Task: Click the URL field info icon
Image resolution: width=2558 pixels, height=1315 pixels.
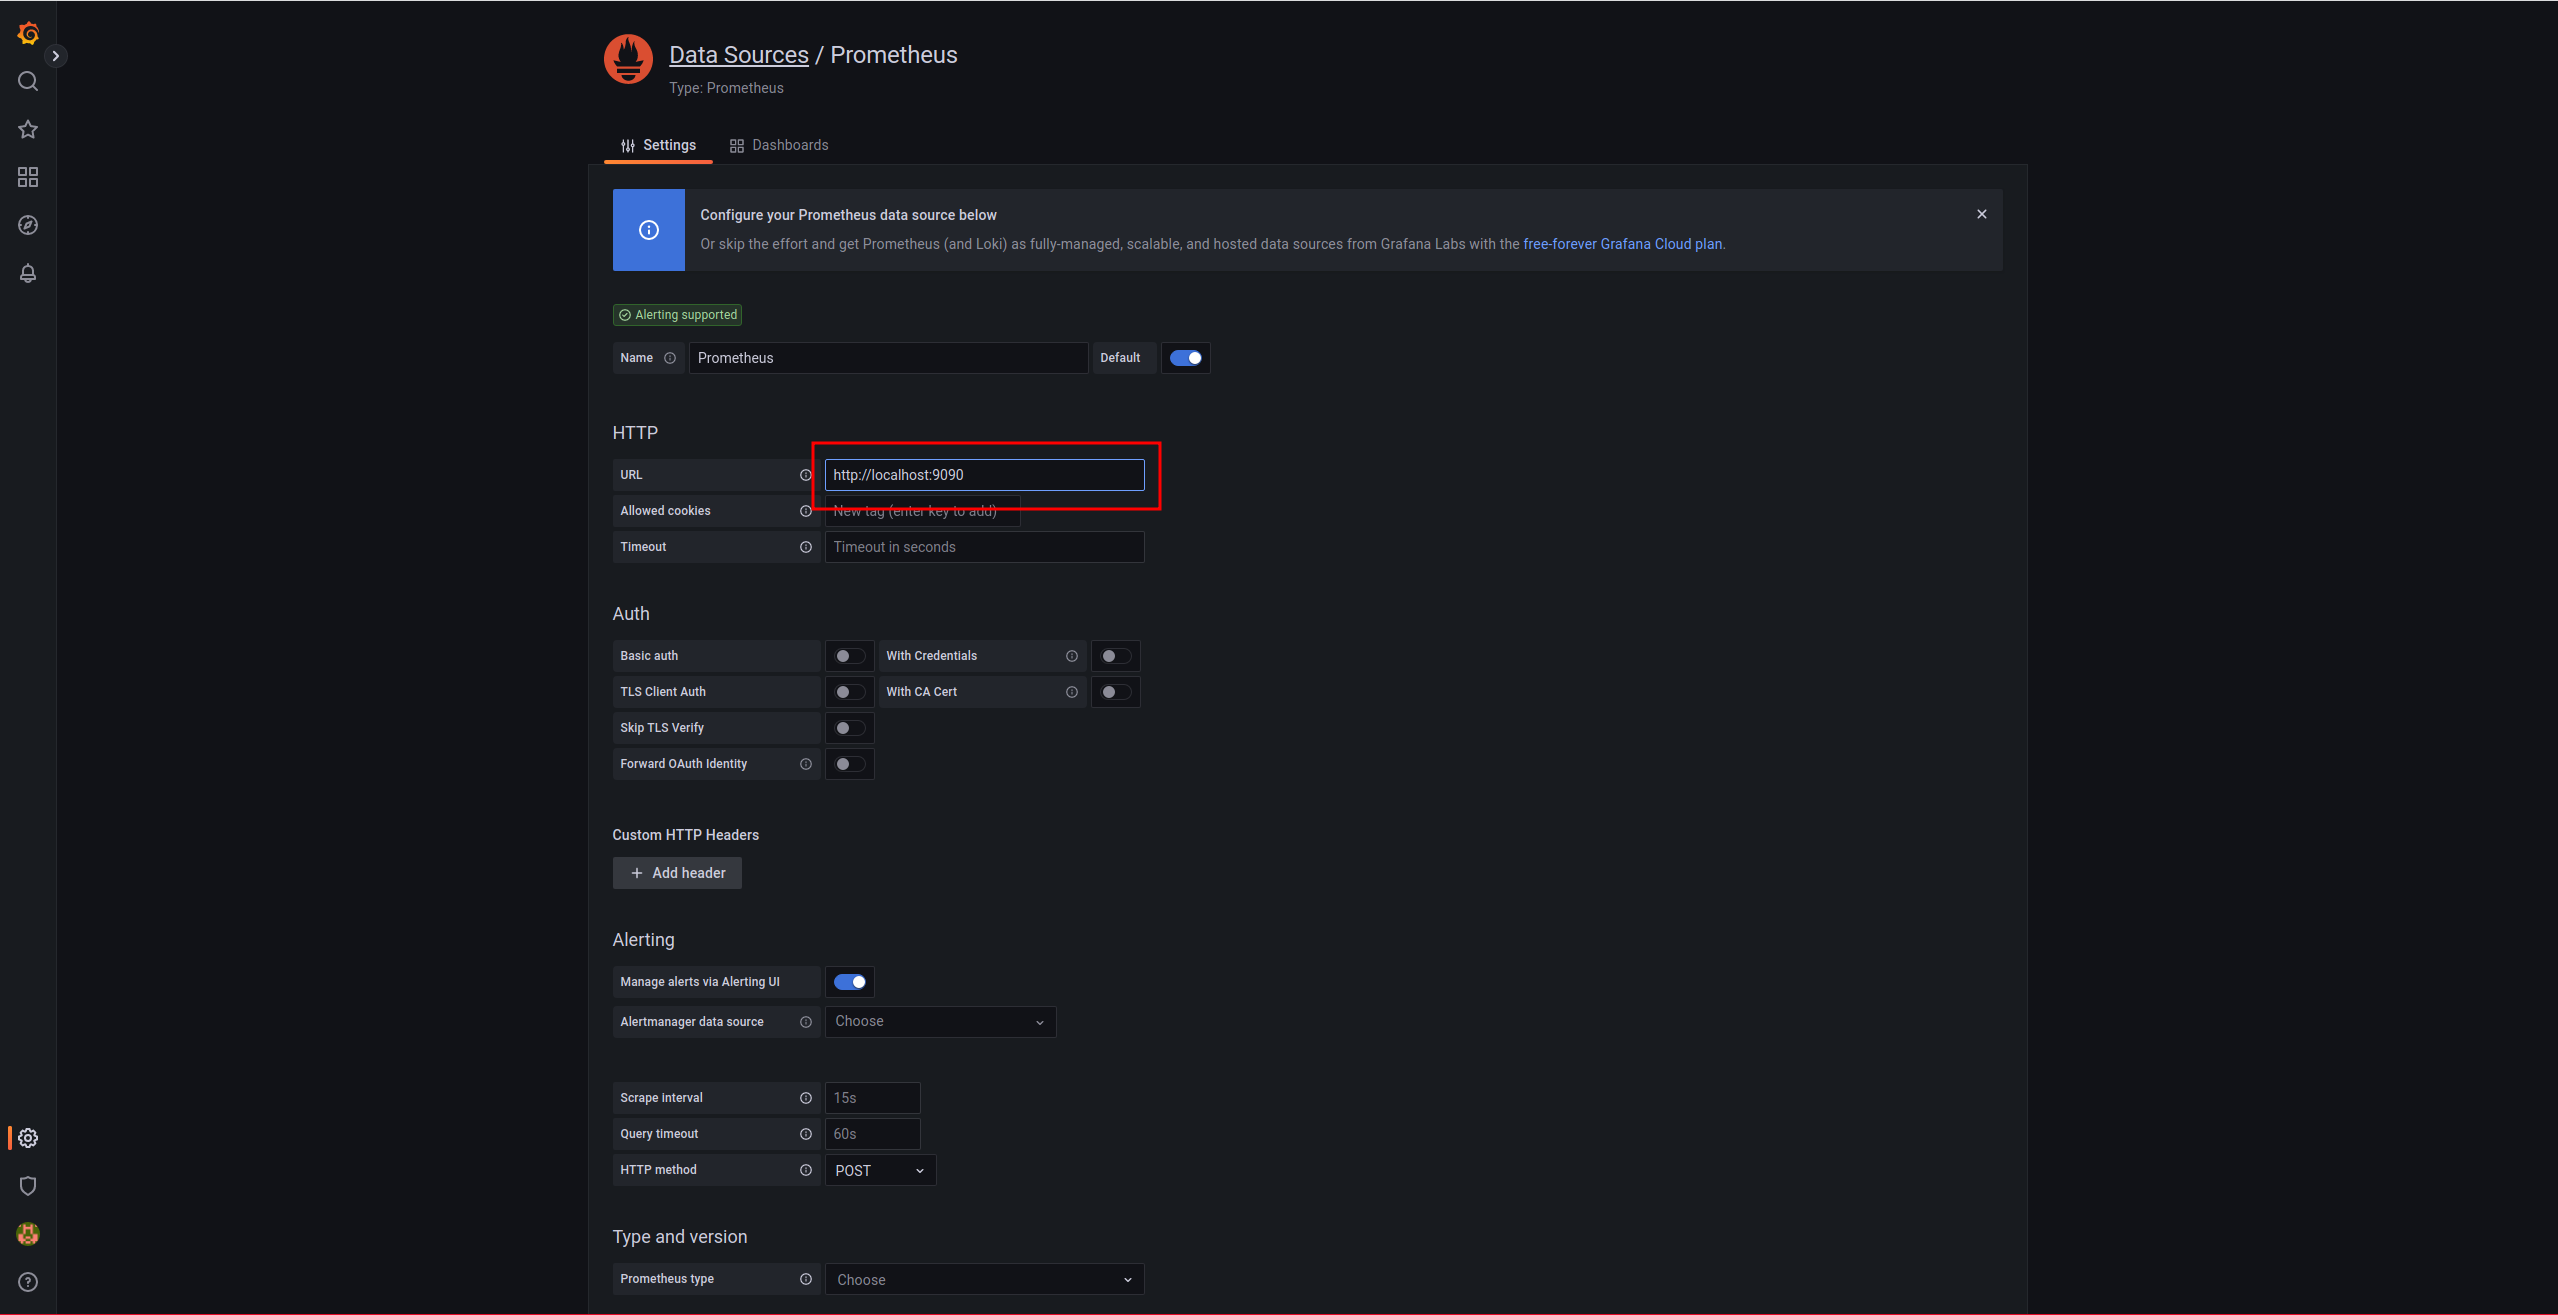Action: tap(805, 475)
